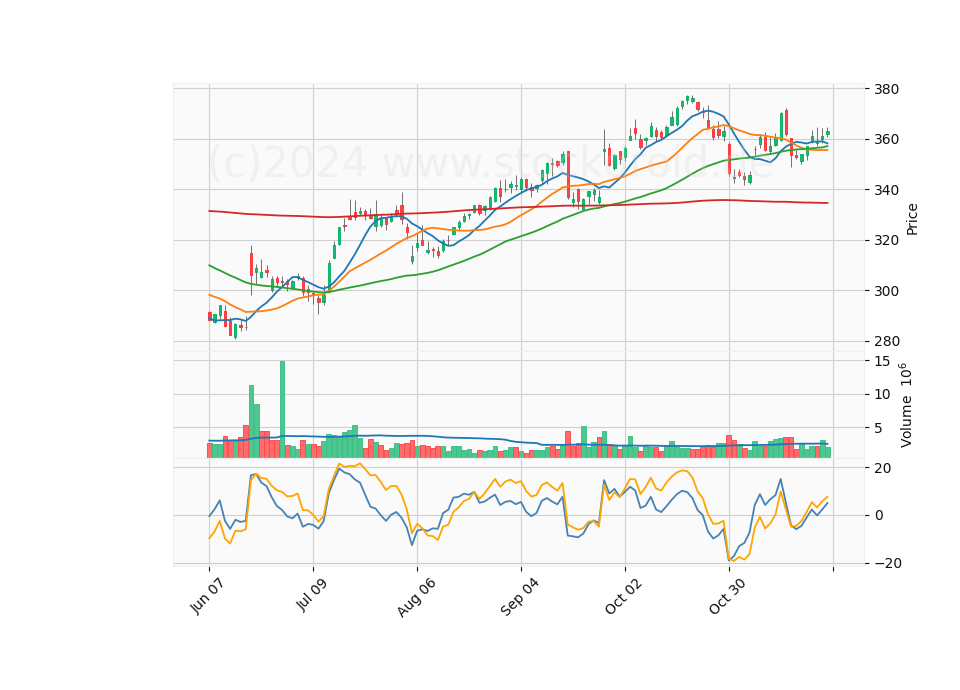Screen dimensions: 960x690
Task: Click the red long-term moving average line
Action: (518, 208)
